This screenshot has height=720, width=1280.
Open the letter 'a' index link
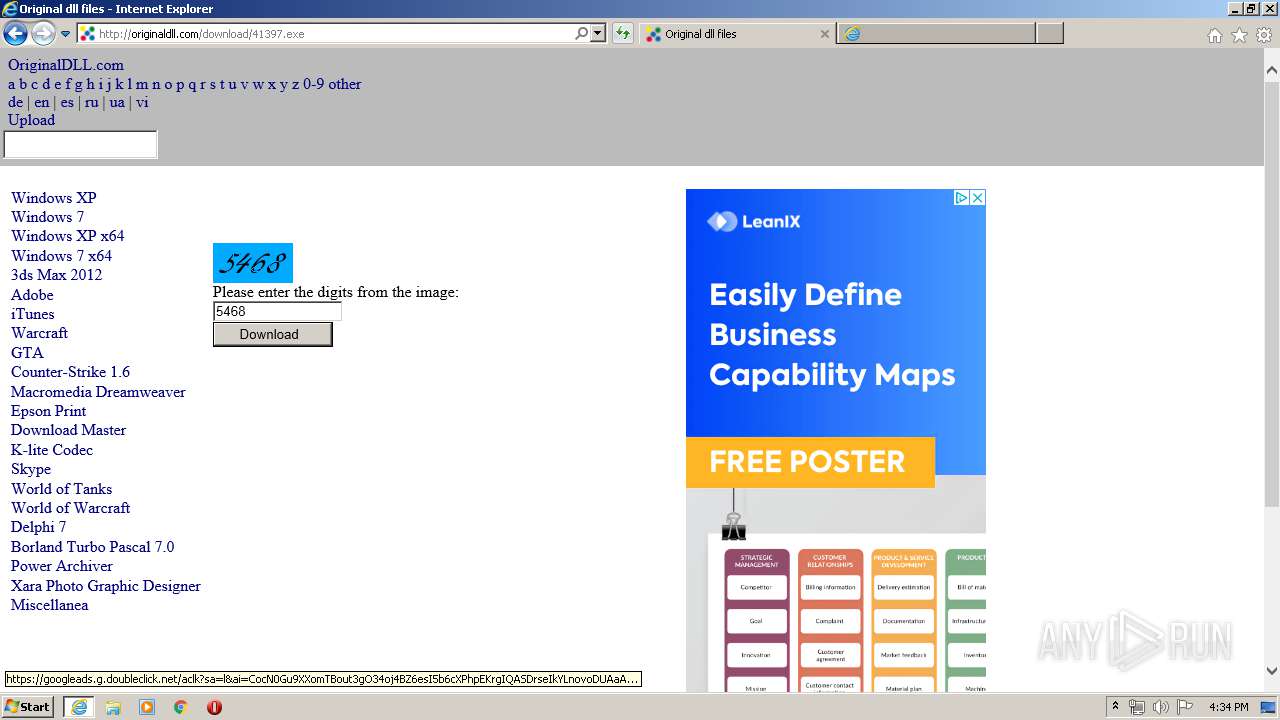pos(12,84)
